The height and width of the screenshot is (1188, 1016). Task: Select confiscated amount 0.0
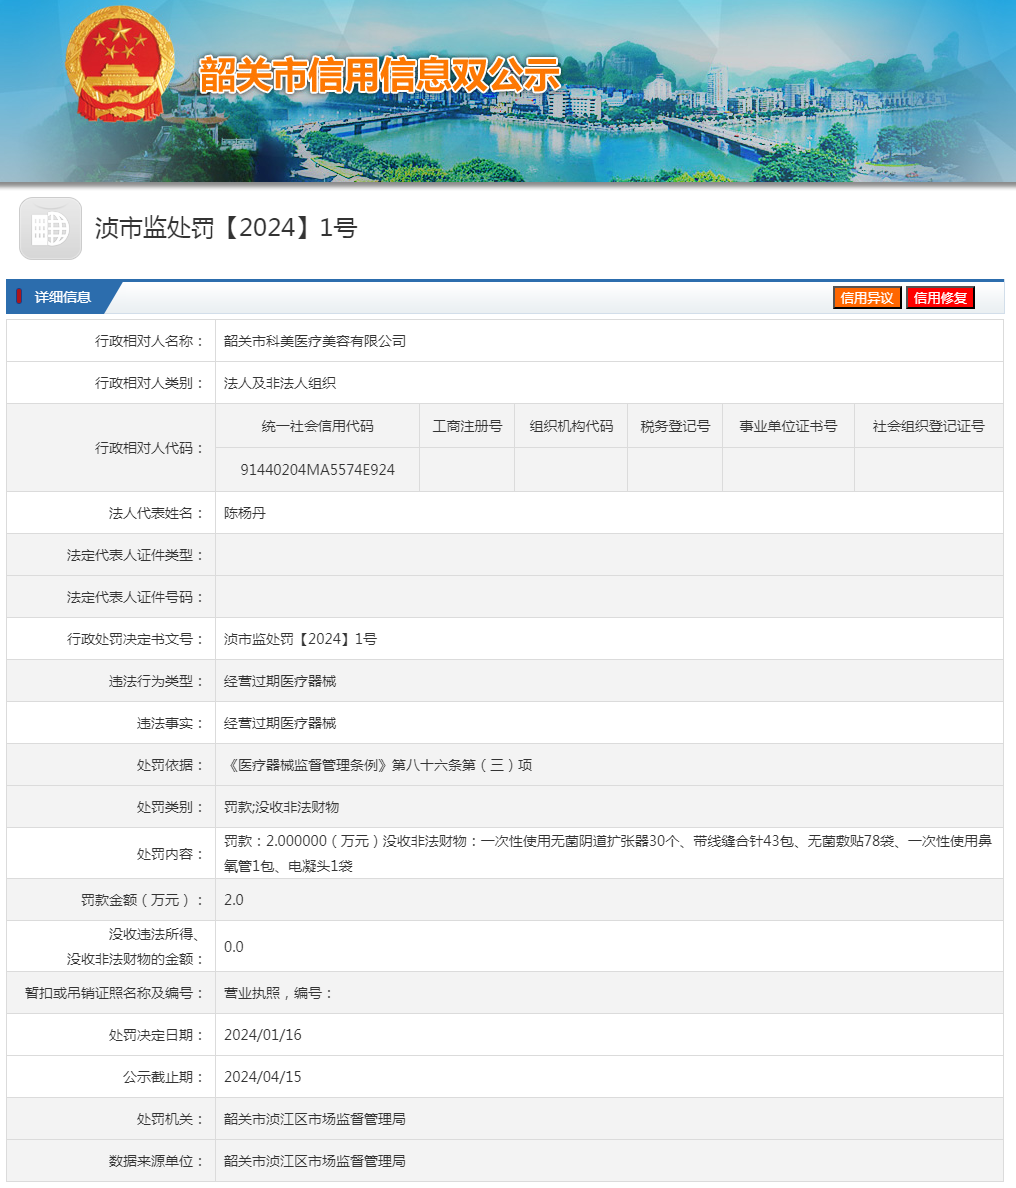[233, 947]
